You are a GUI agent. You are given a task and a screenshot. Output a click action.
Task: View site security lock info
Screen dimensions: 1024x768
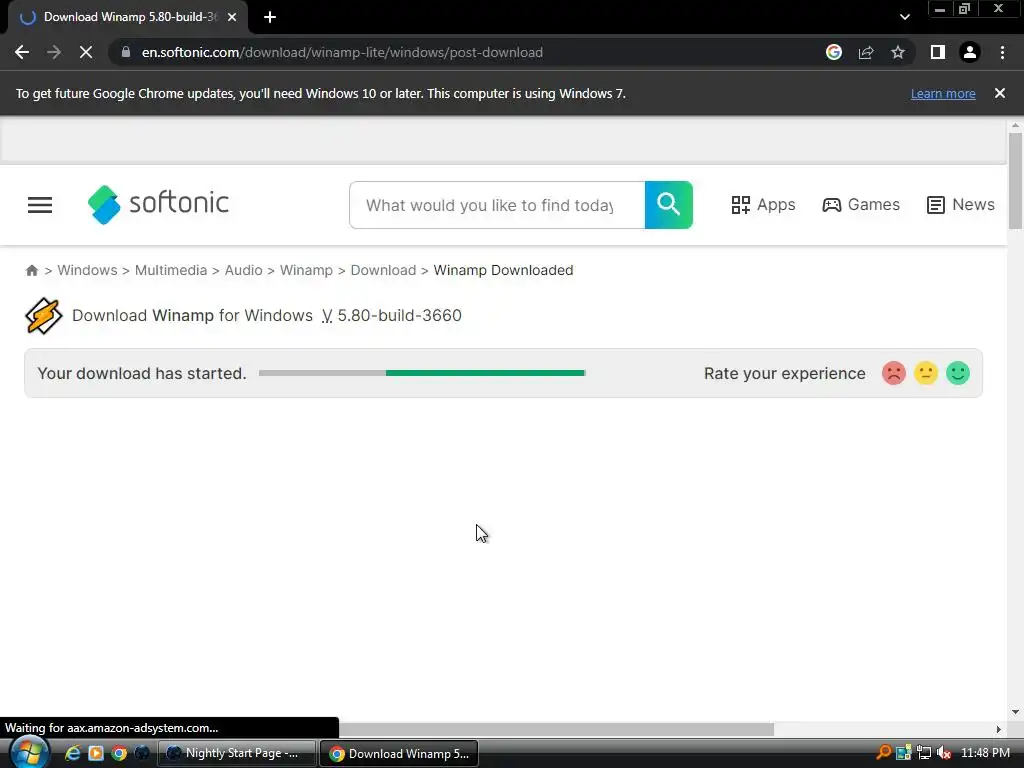pyautogui.click(x=126, y=52)
